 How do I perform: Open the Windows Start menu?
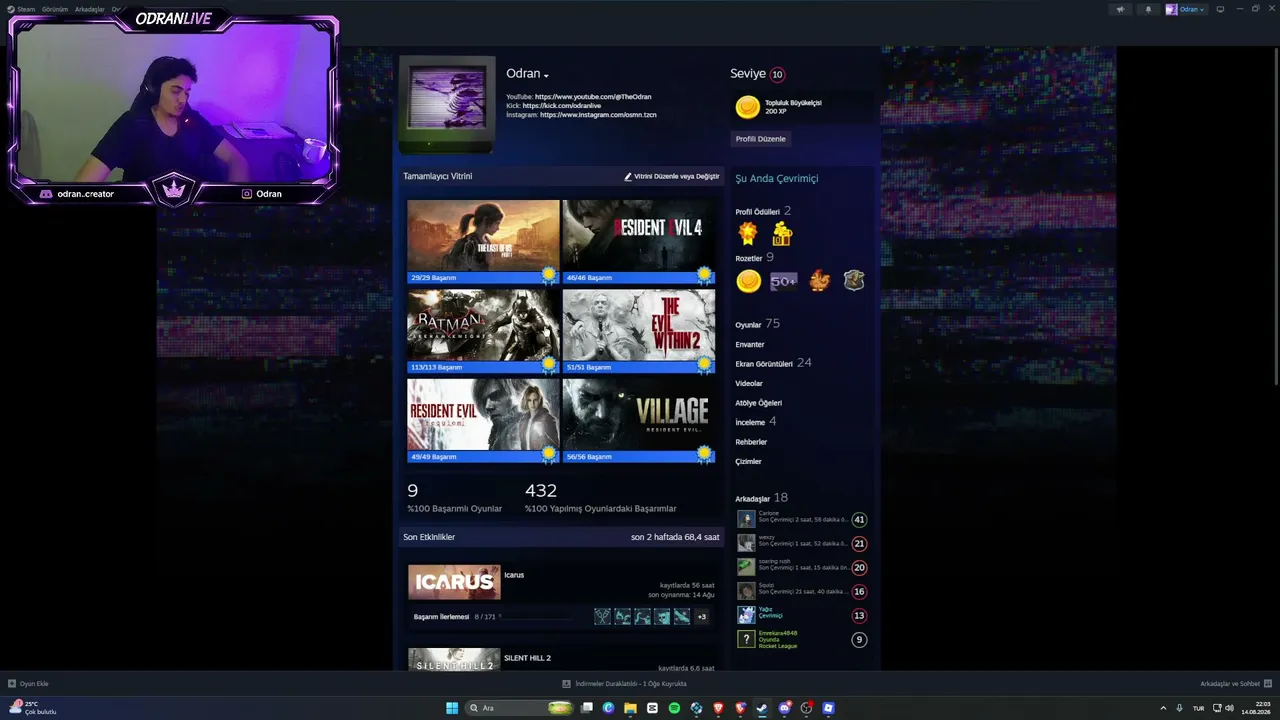tap(452, 708)
